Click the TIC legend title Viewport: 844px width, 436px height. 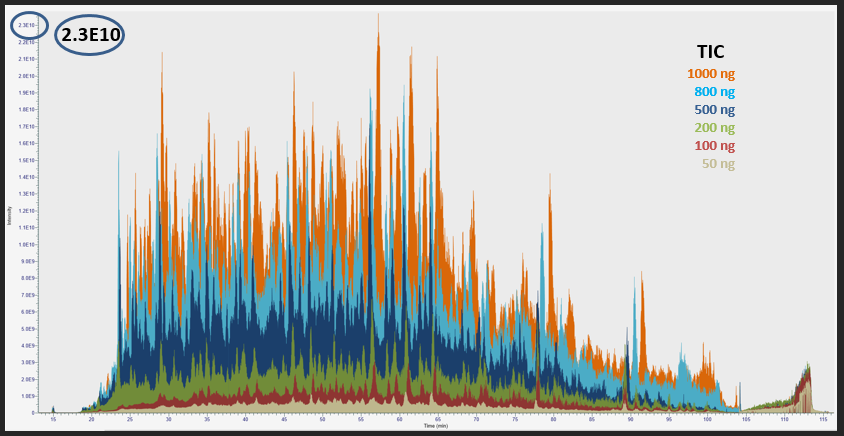(x=711, y=52)
